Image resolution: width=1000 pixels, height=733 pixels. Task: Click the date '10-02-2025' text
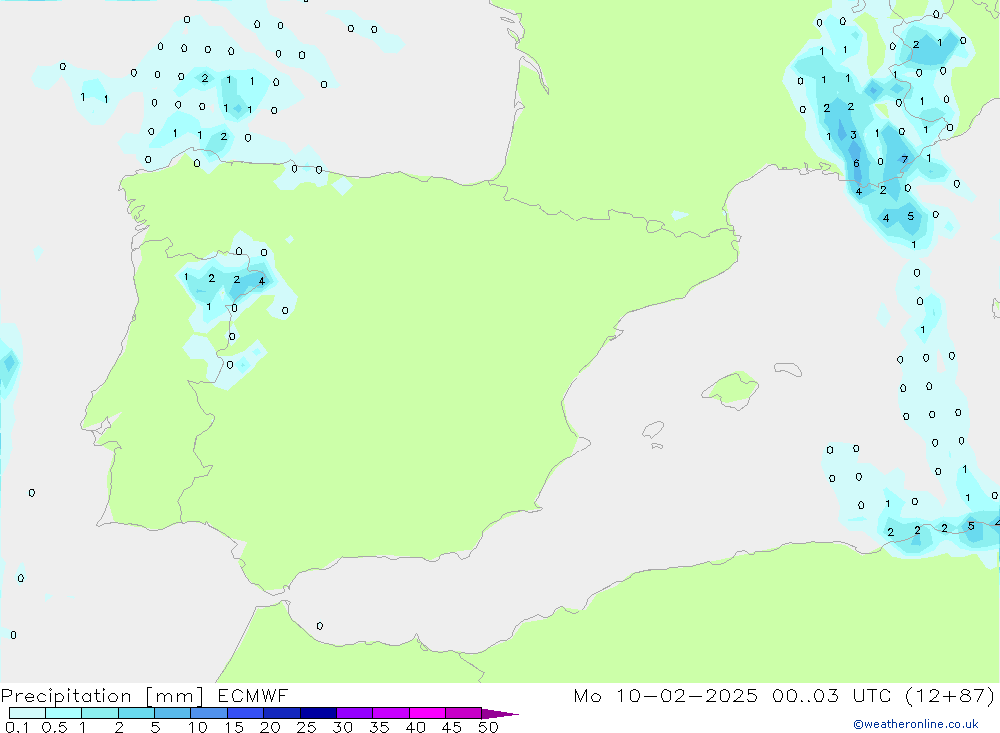tap(687, 695)
